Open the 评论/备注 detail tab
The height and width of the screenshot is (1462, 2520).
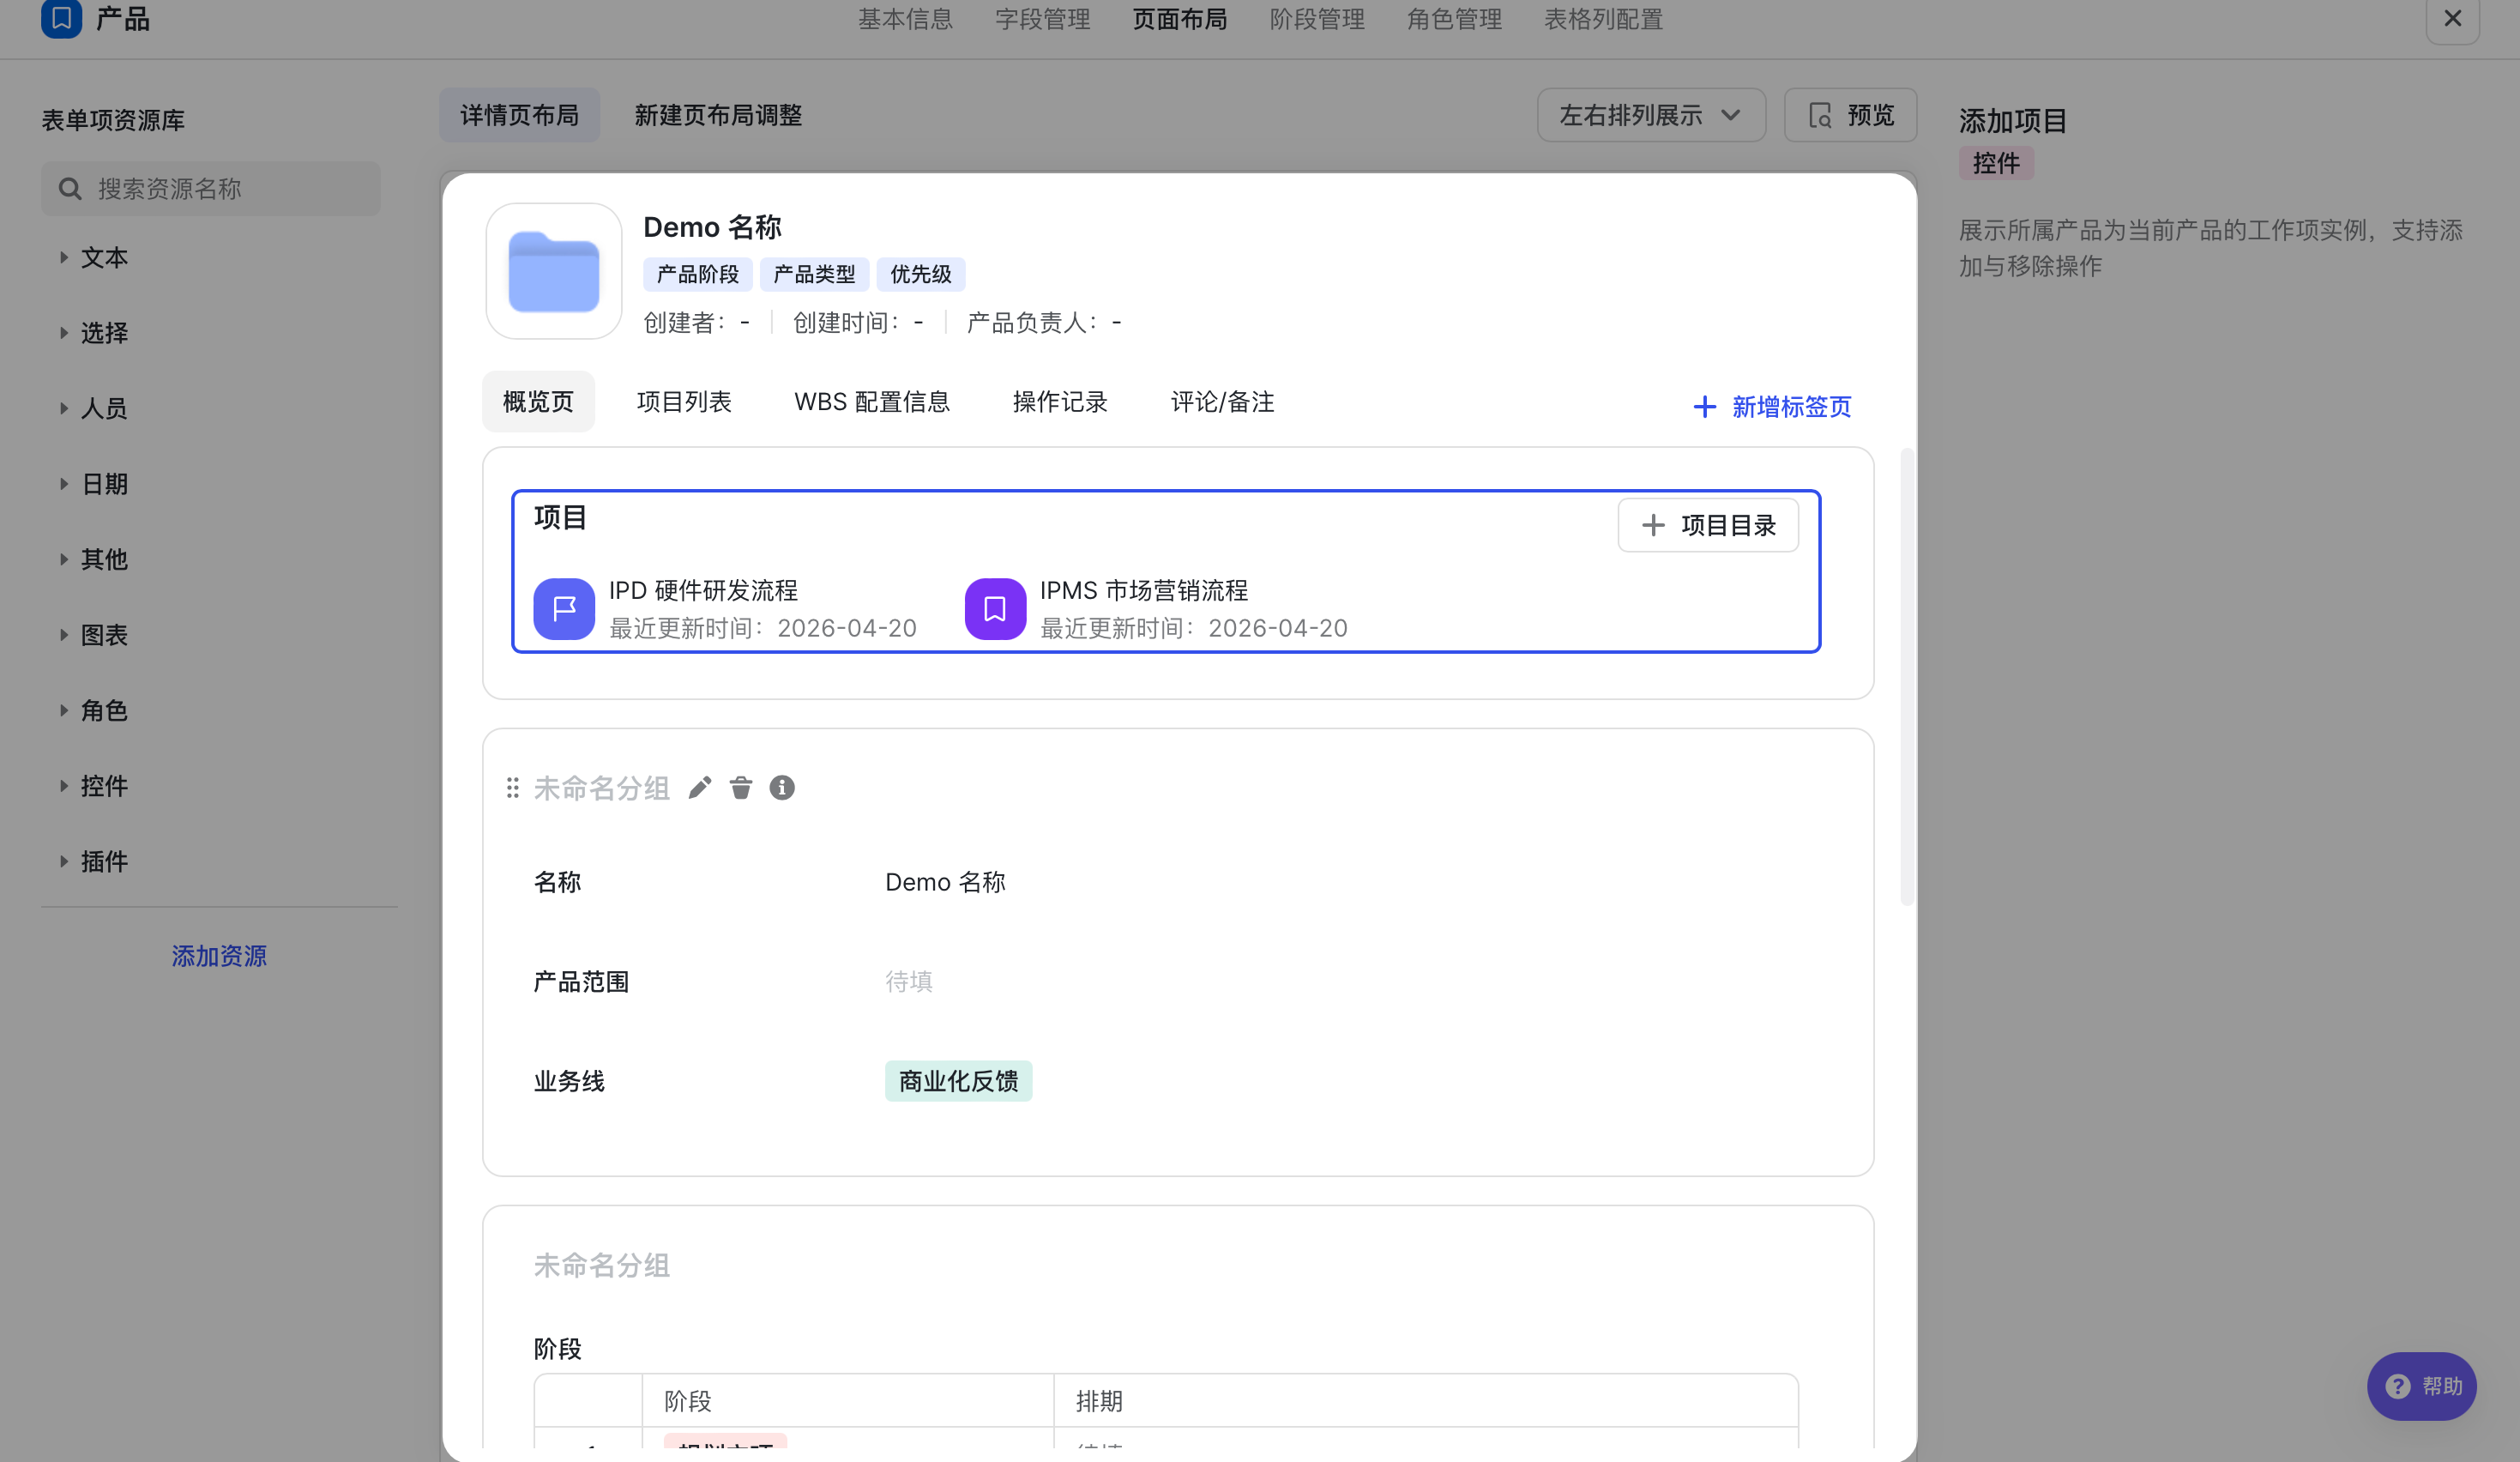pyautogui.click(x=1222, y=402)
